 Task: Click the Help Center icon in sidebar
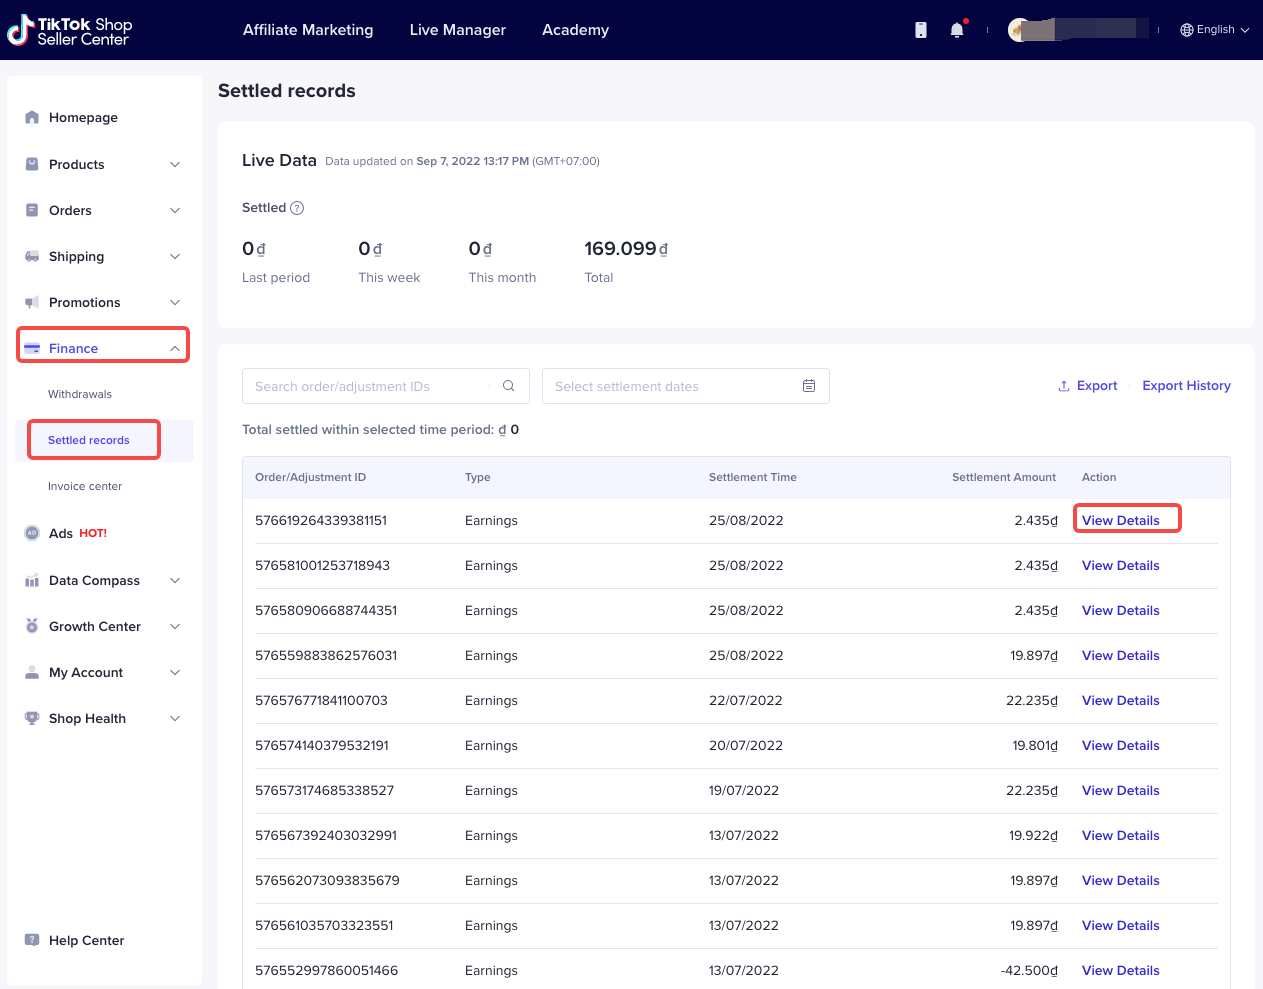[32, 940]
